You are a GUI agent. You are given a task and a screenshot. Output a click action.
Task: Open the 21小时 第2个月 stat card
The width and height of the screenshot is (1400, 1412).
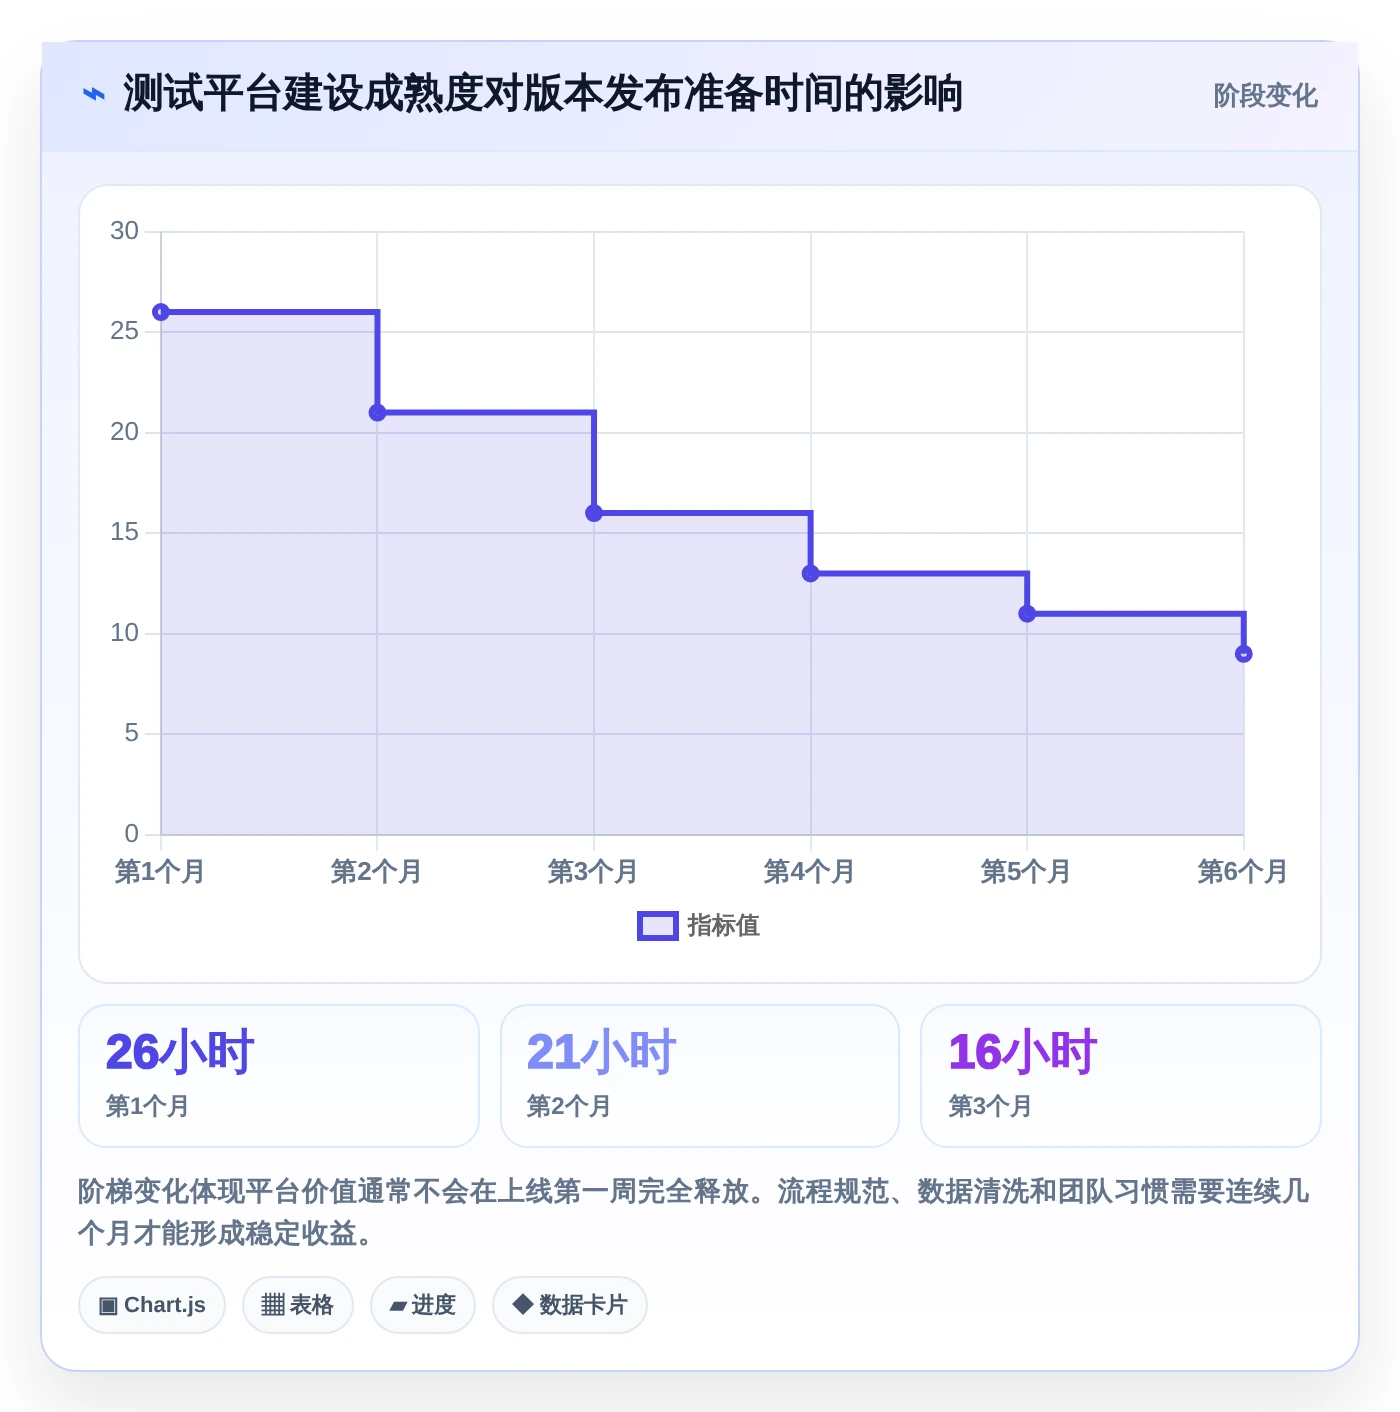click(700, 1076)
